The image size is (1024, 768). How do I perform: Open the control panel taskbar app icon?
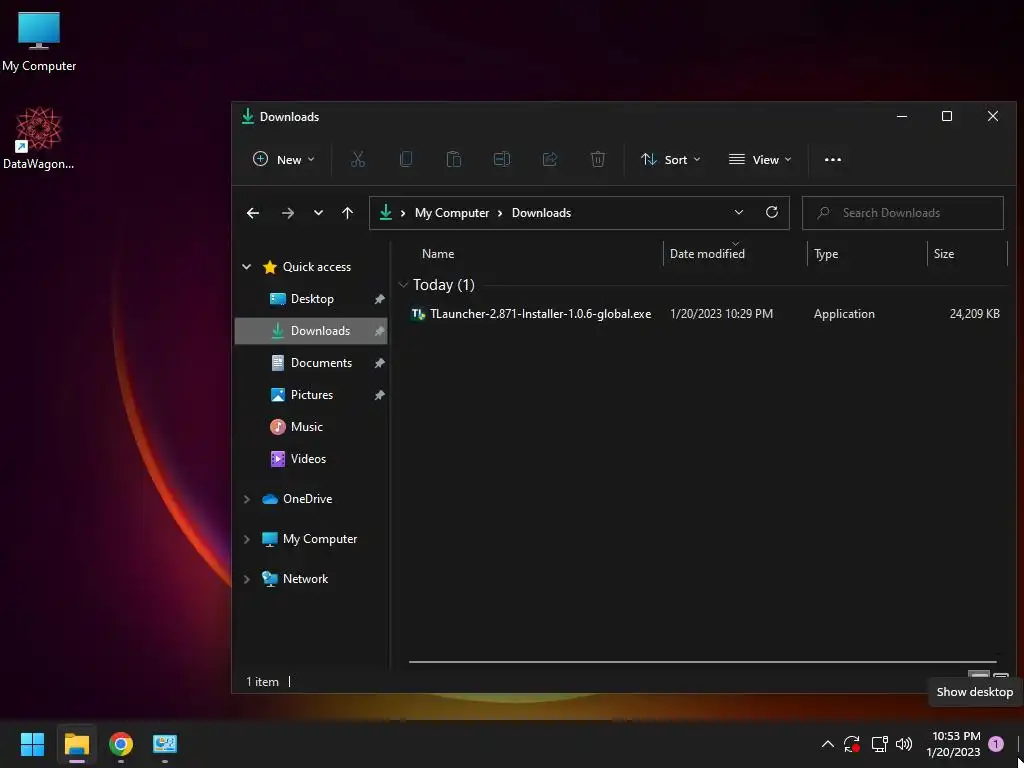[x=165, y=744]
